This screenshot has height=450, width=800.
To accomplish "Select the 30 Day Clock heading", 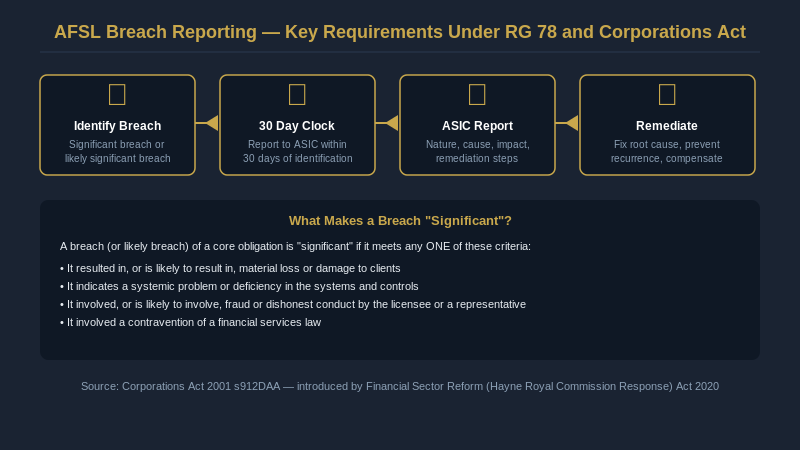I will click(297, 126).
